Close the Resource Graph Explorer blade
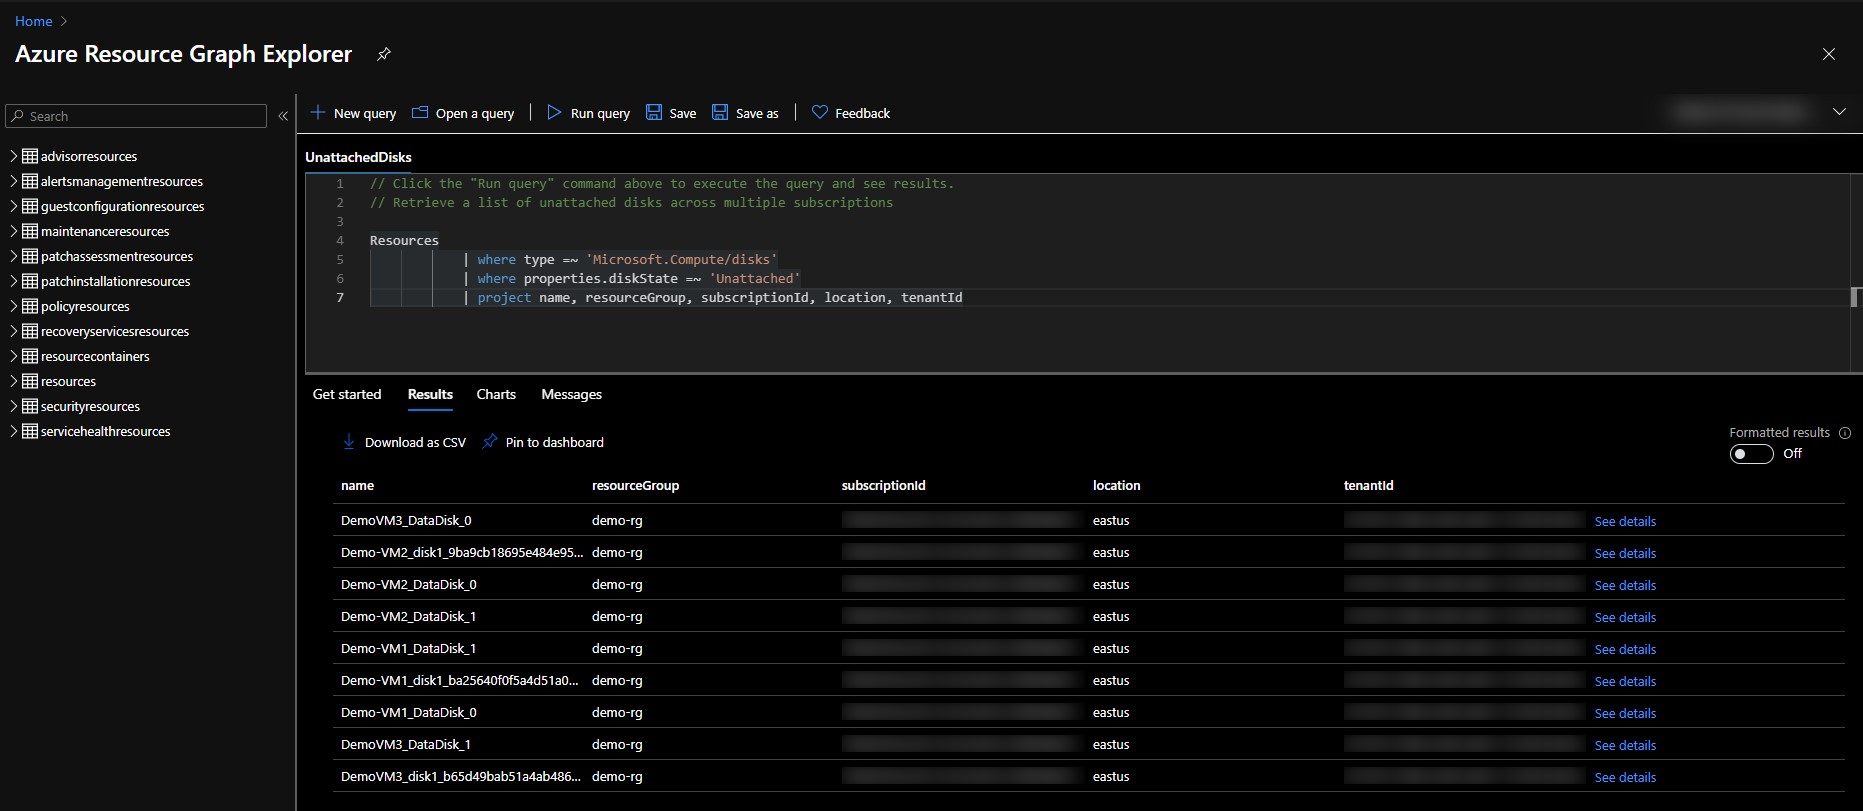Image resolution: width=1863 pixels, height=811 pixels. click(x=1829, y=54)
